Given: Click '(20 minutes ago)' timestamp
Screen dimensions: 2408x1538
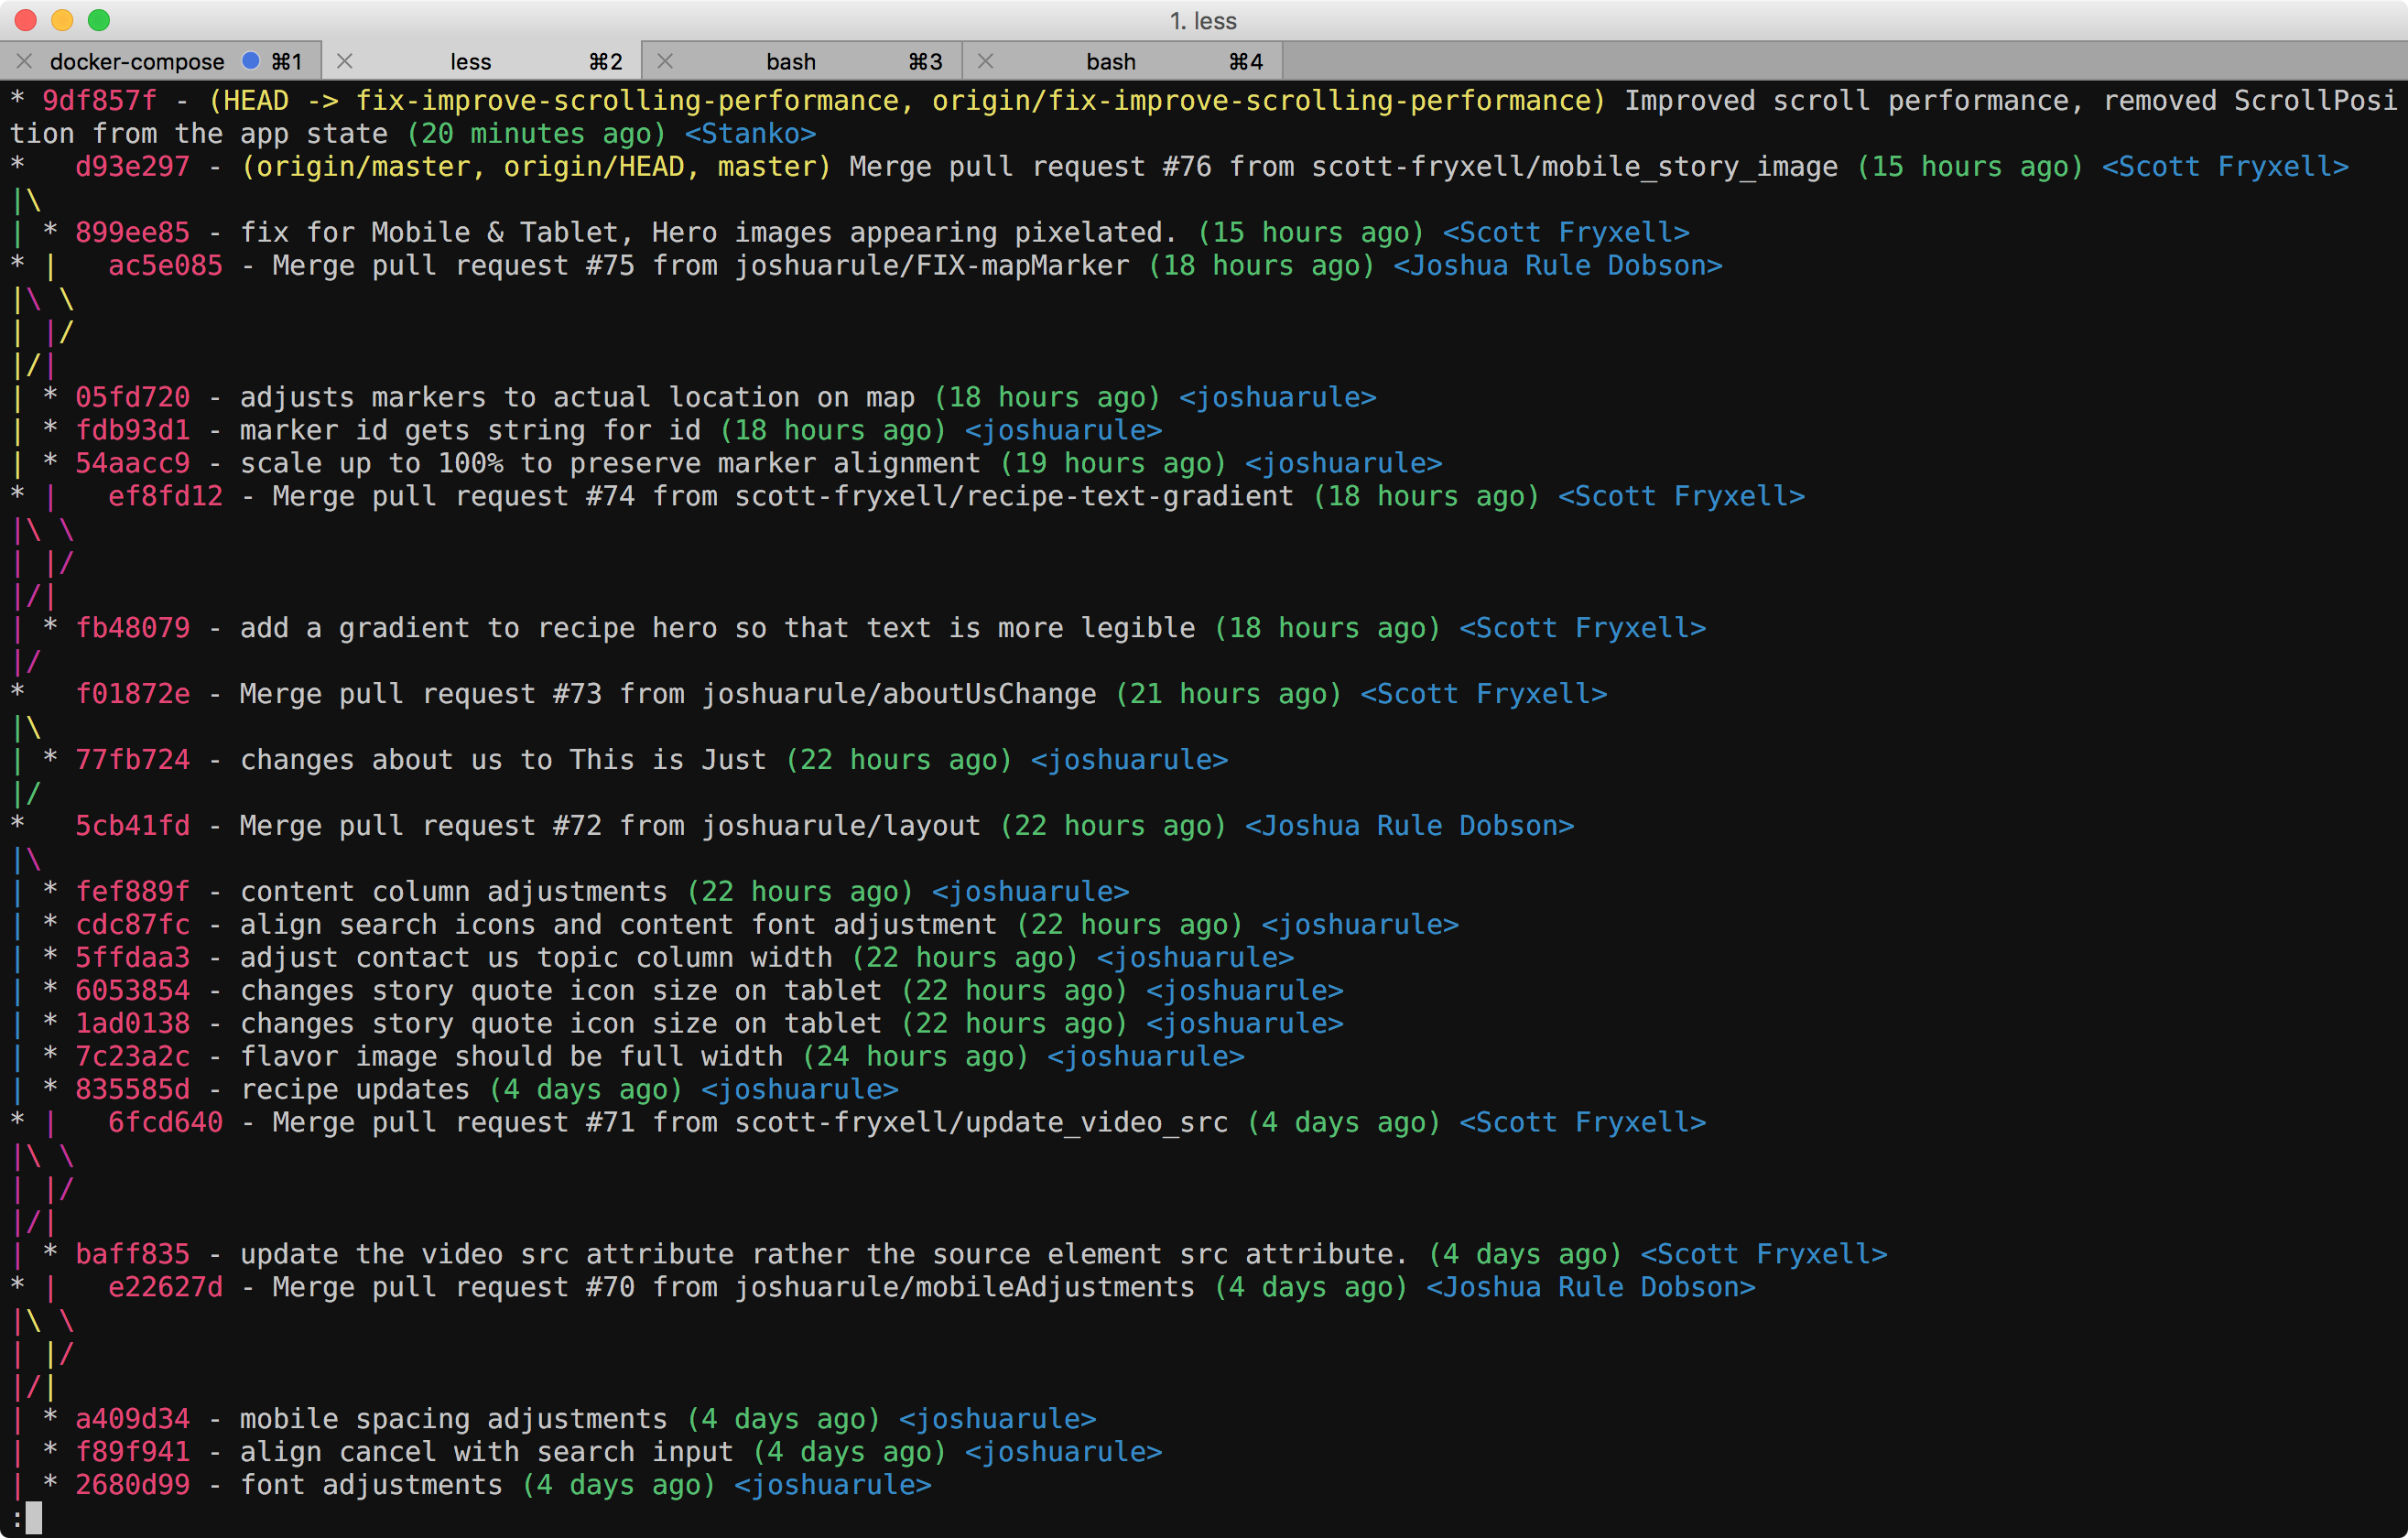Looking at the screenshot, I should (x=536, y=134).
